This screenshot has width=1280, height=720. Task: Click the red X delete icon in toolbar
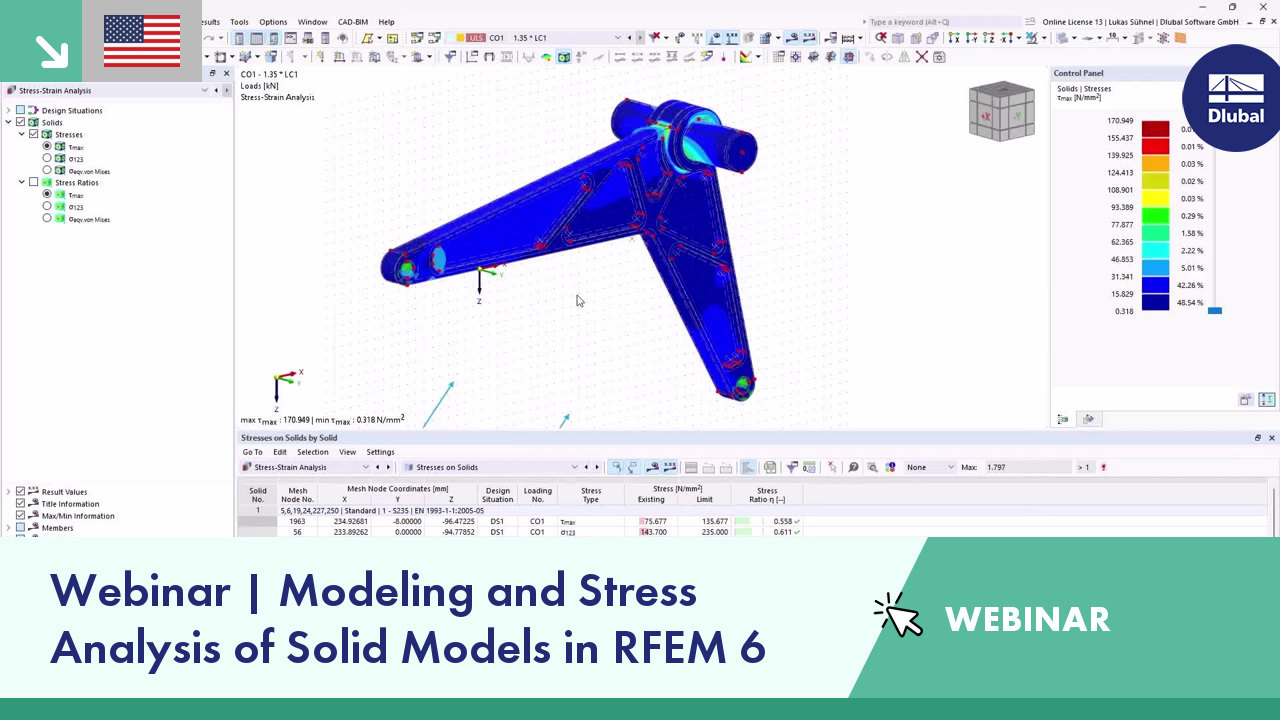[x=921, y=57]
